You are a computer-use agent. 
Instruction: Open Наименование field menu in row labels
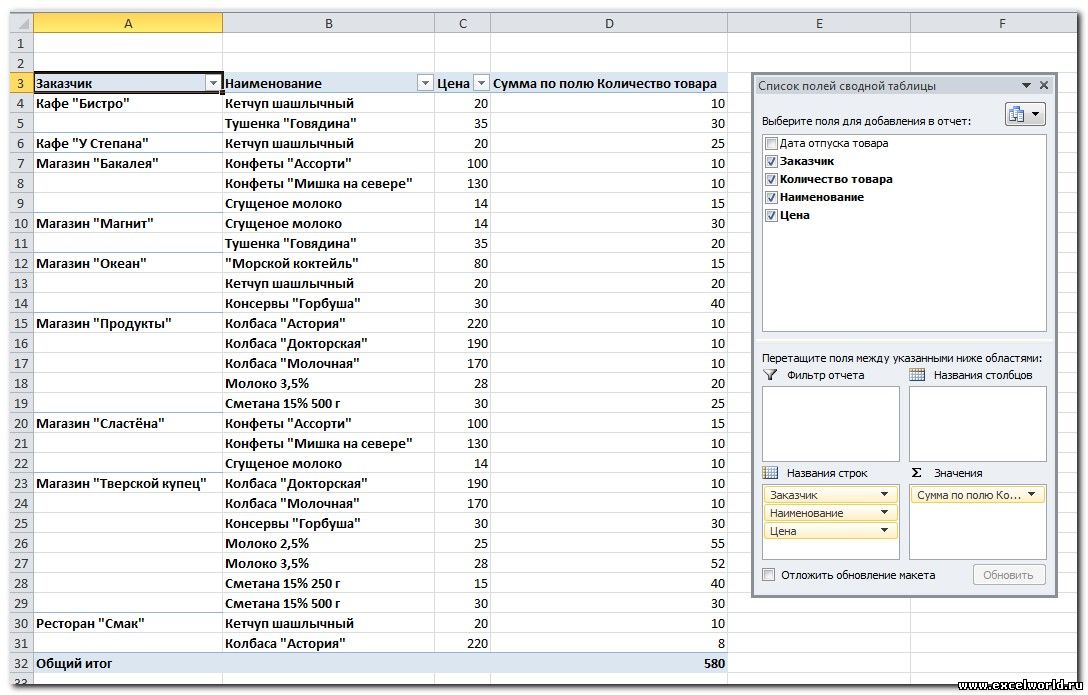pyautogui.click(x=885, y=513)
